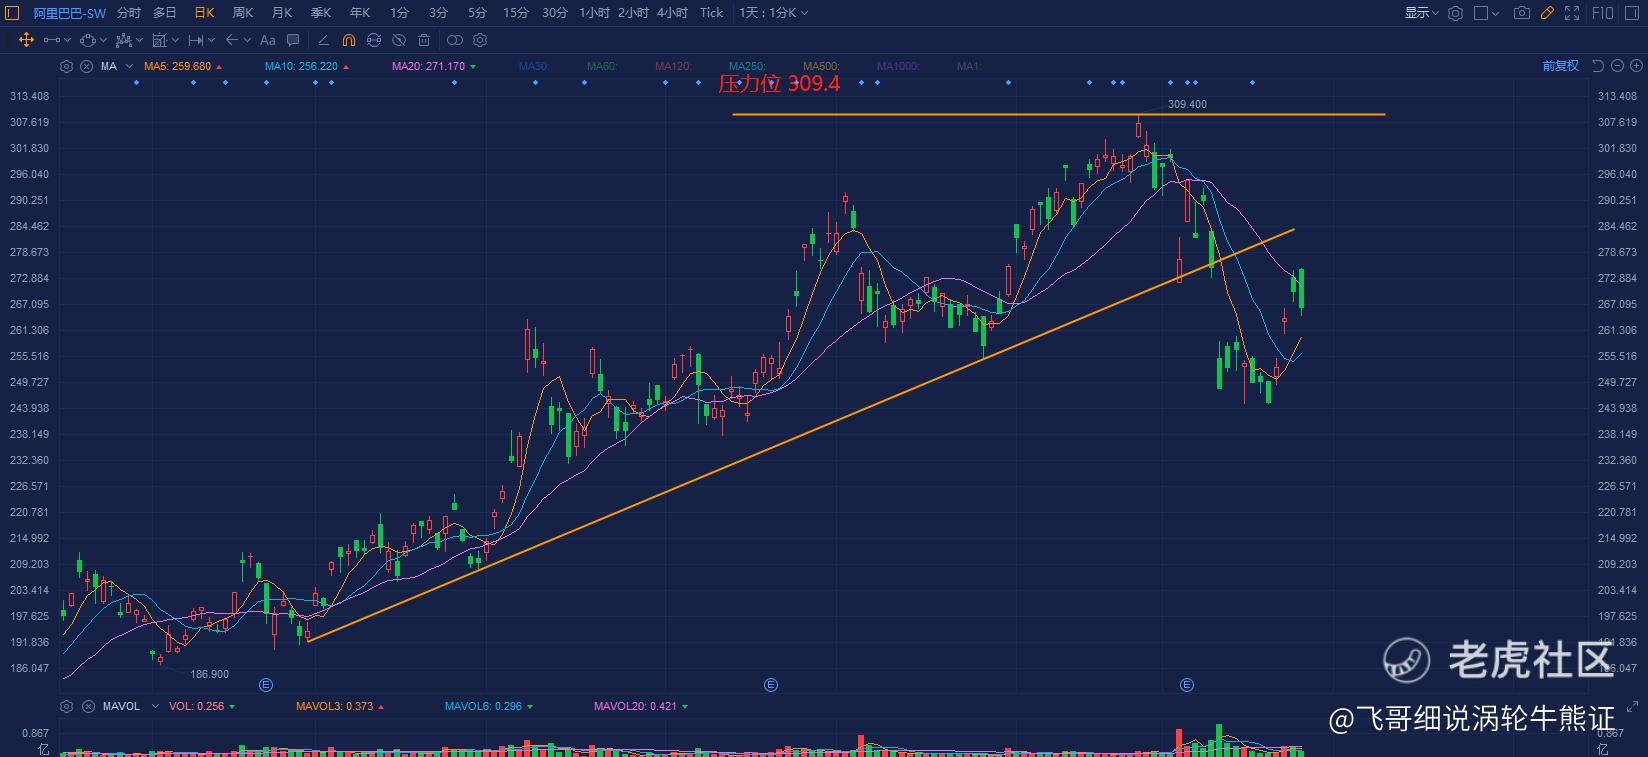Switch to 1分 minute chart

tap(399, 13)
